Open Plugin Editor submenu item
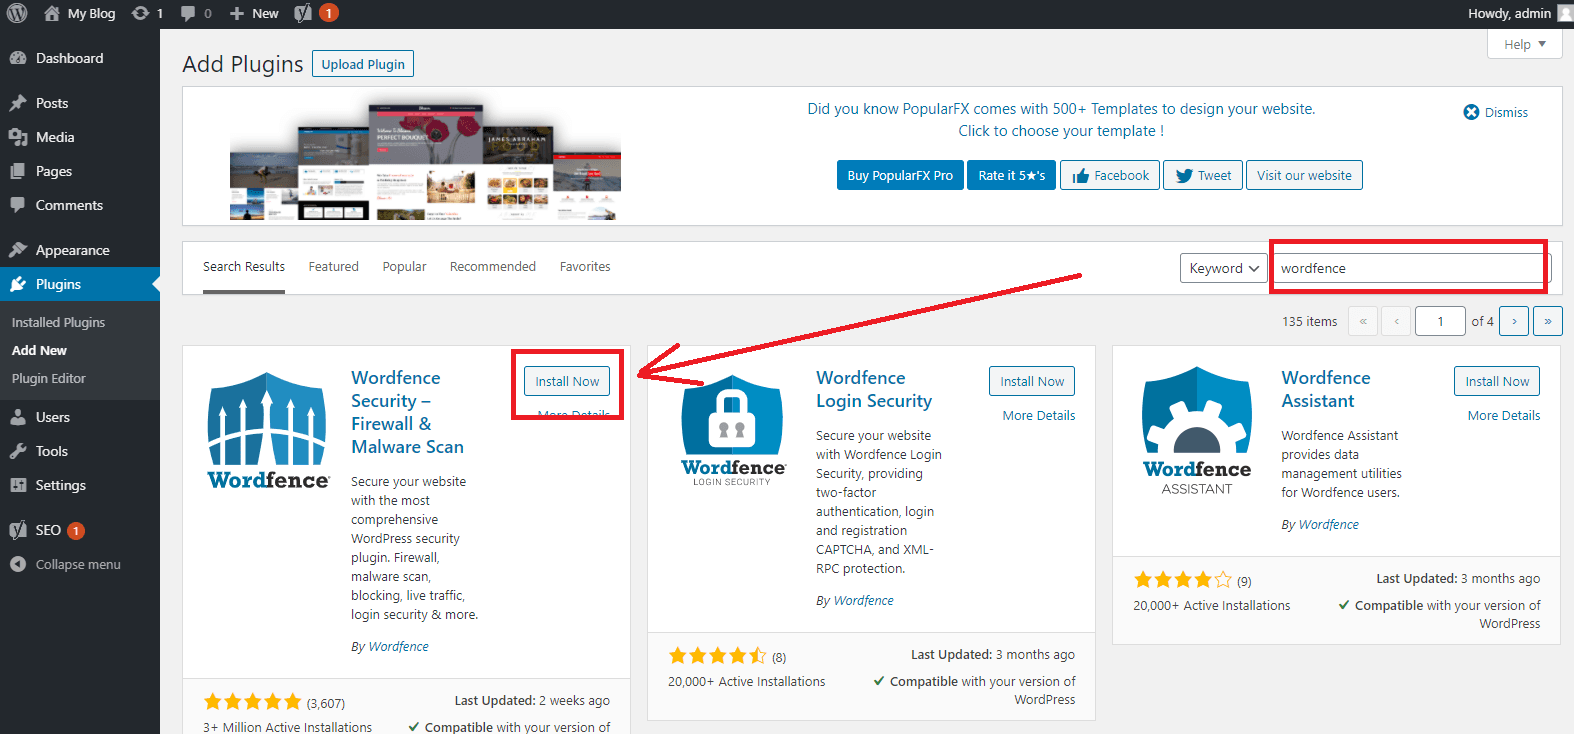Screen dimensions: 1574x734 48,378
